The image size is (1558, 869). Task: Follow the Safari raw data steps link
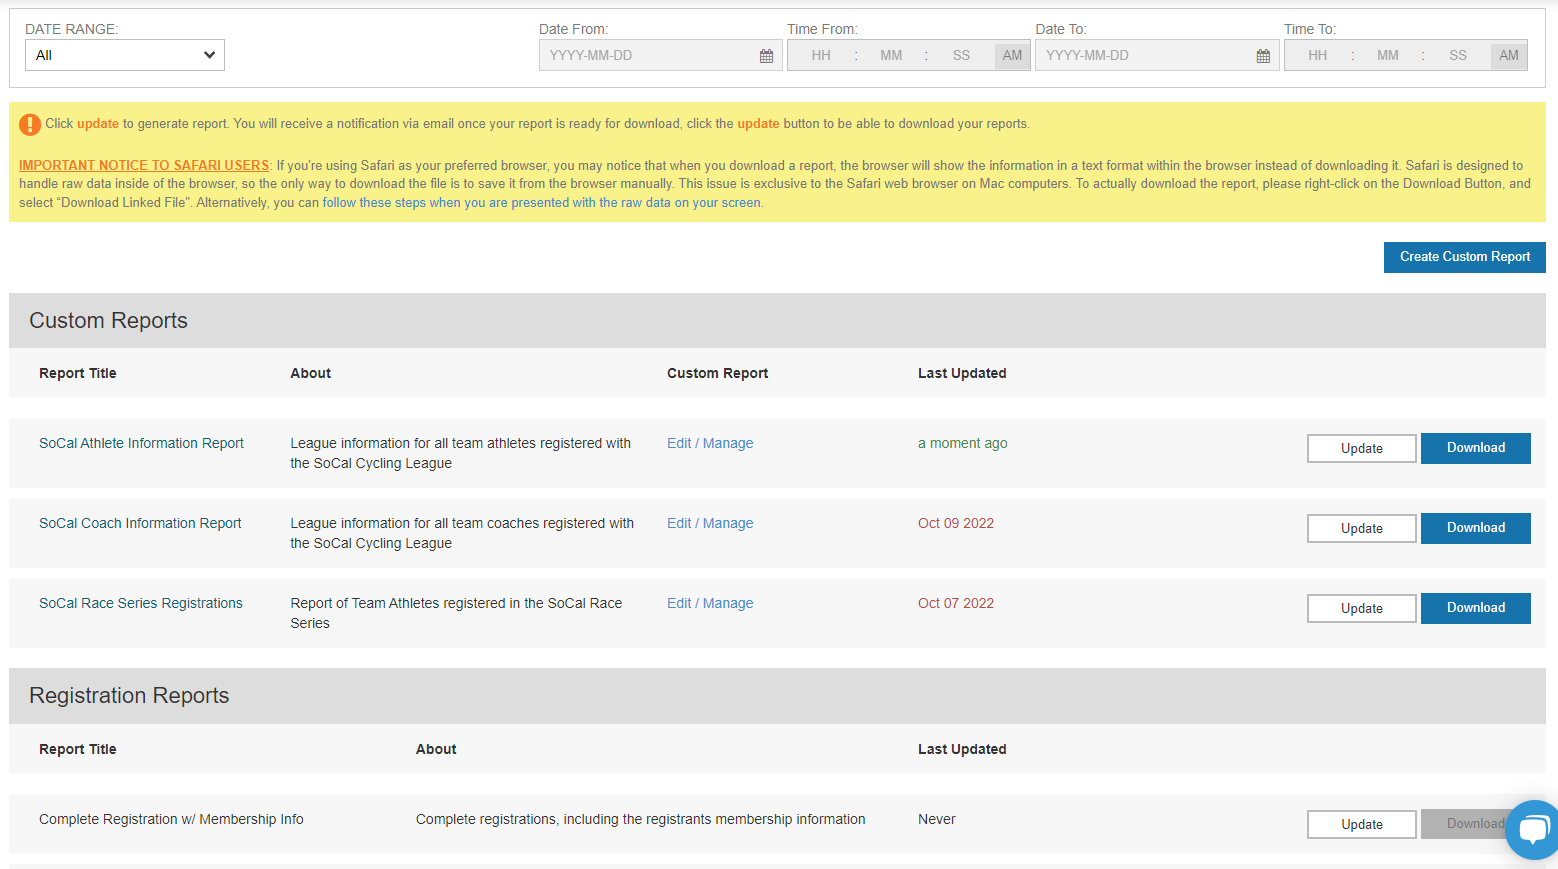(x=541, y=203)
